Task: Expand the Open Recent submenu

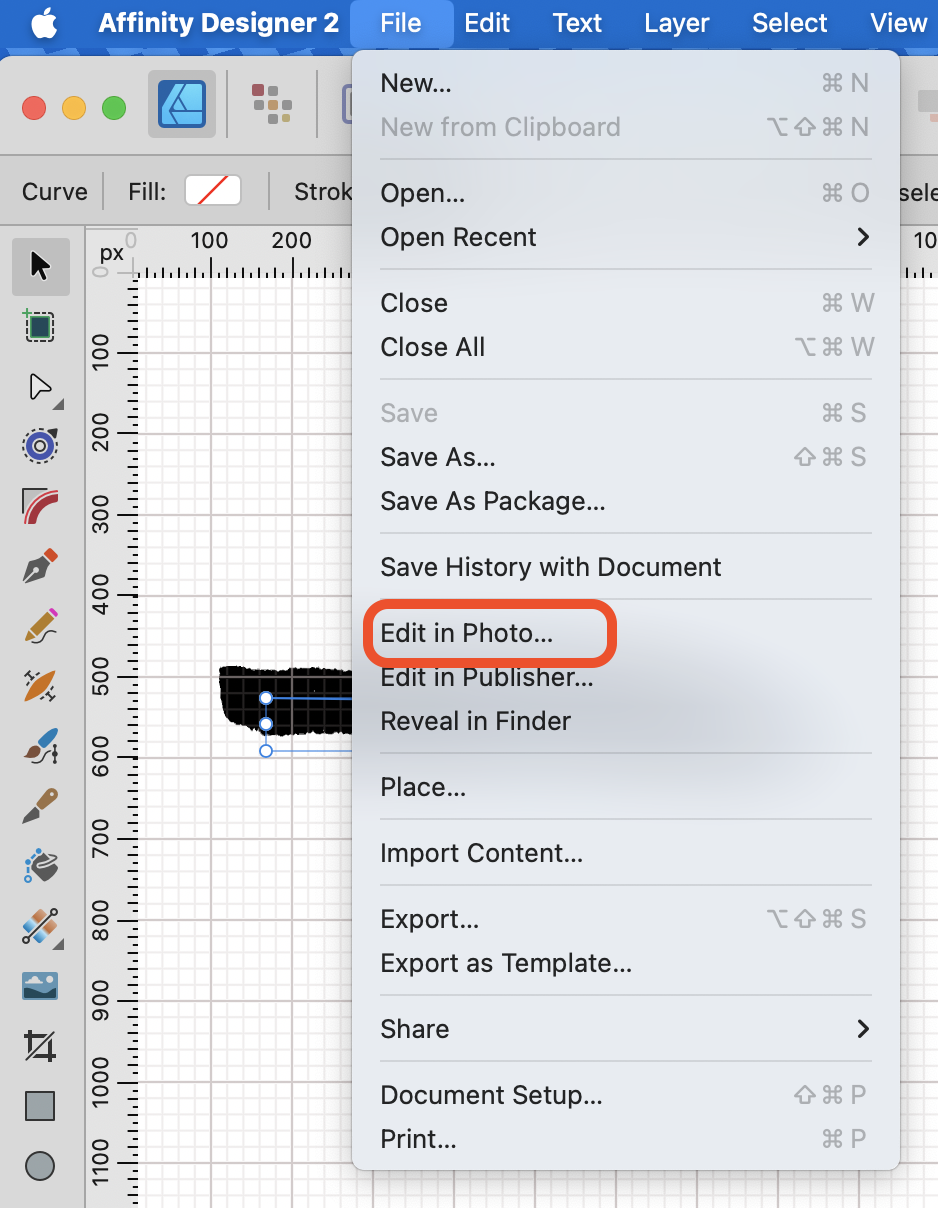Action: point(626,237)
